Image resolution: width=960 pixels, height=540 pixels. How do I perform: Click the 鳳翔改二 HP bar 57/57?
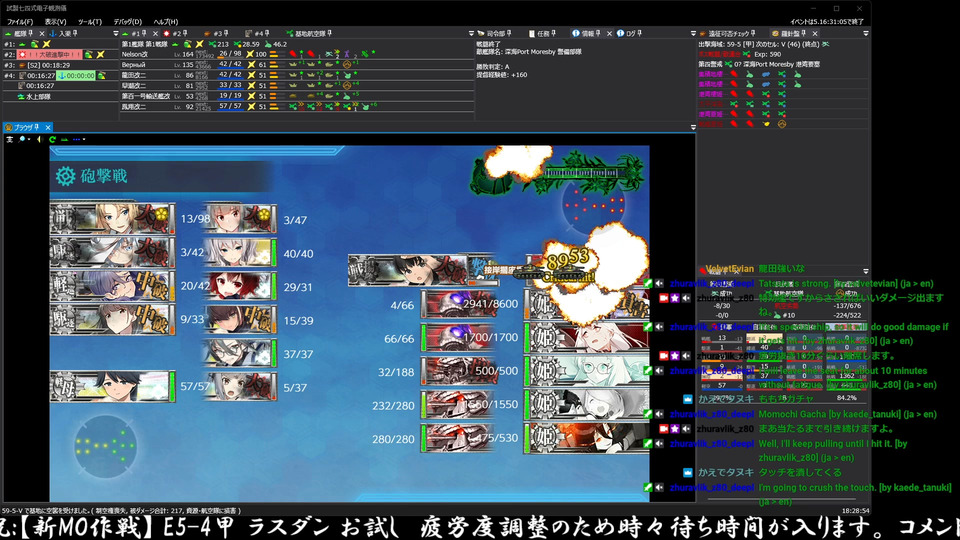(230, 107)
